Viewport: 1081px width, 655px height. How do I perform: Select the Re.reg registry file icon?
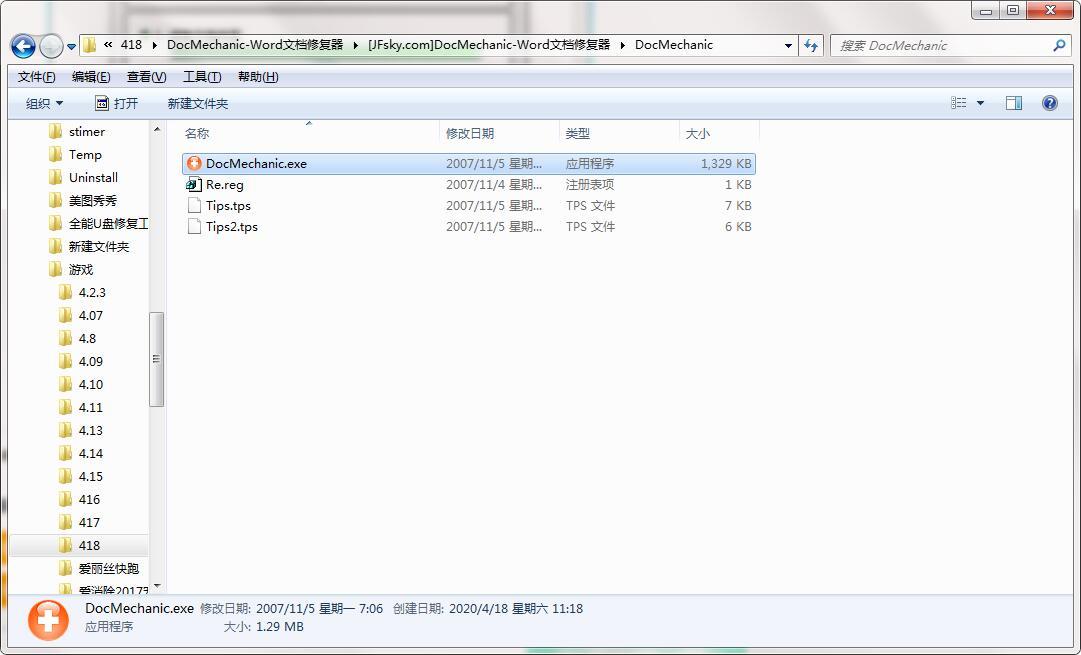pos(194,185)
